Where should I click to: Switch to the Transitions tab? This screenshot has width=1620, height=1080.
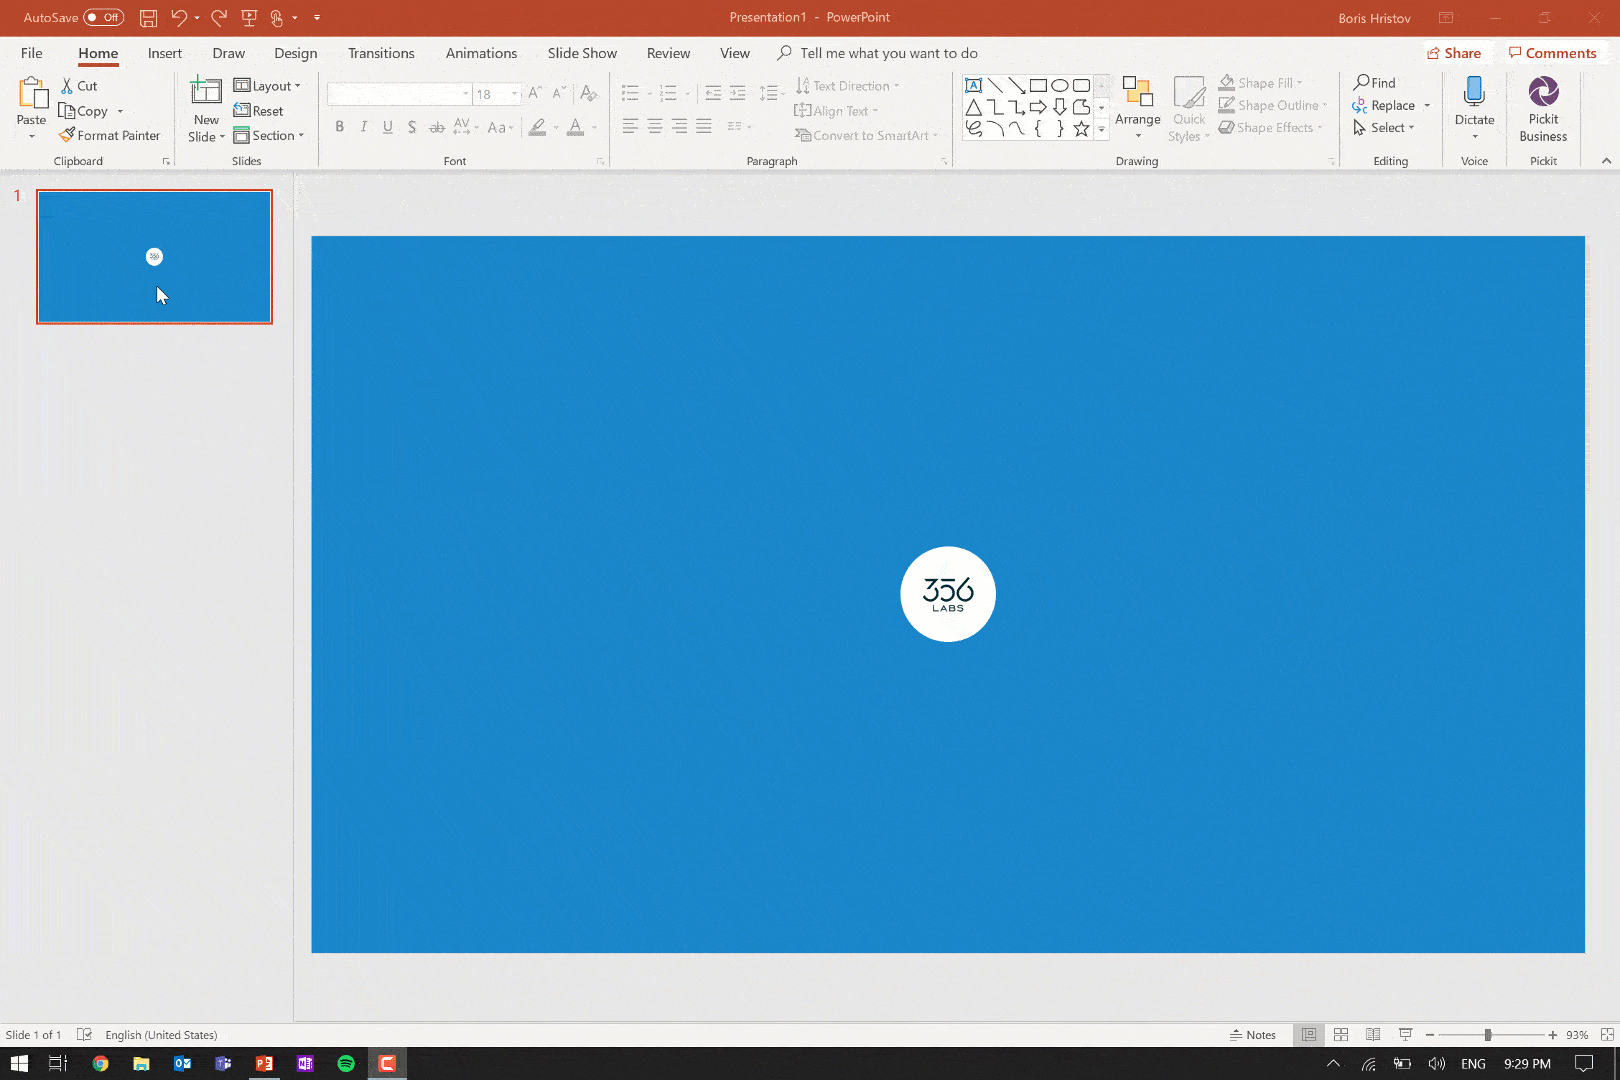point(381,53)
